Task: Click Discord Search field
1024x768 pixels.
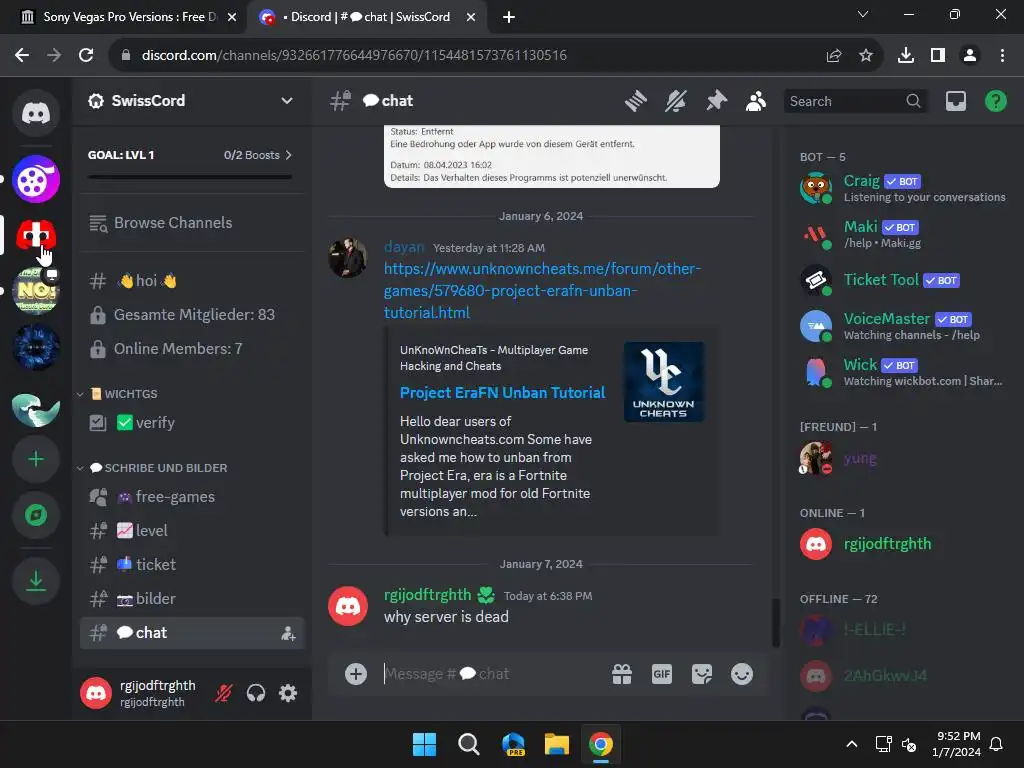Action: point(856,101)
